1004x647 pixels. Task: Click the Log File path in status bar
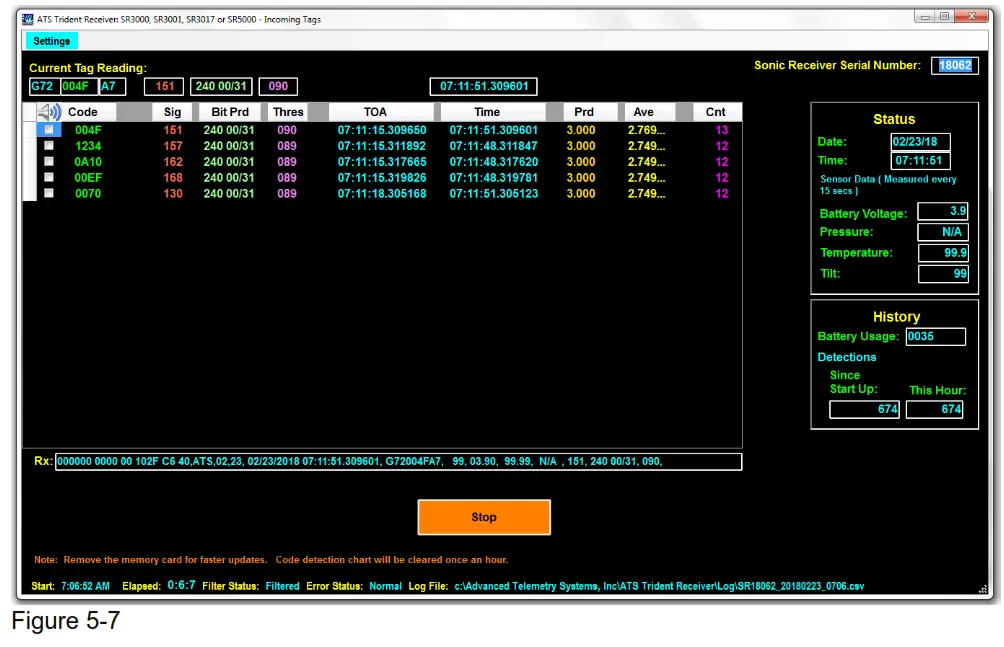point(660,586)
